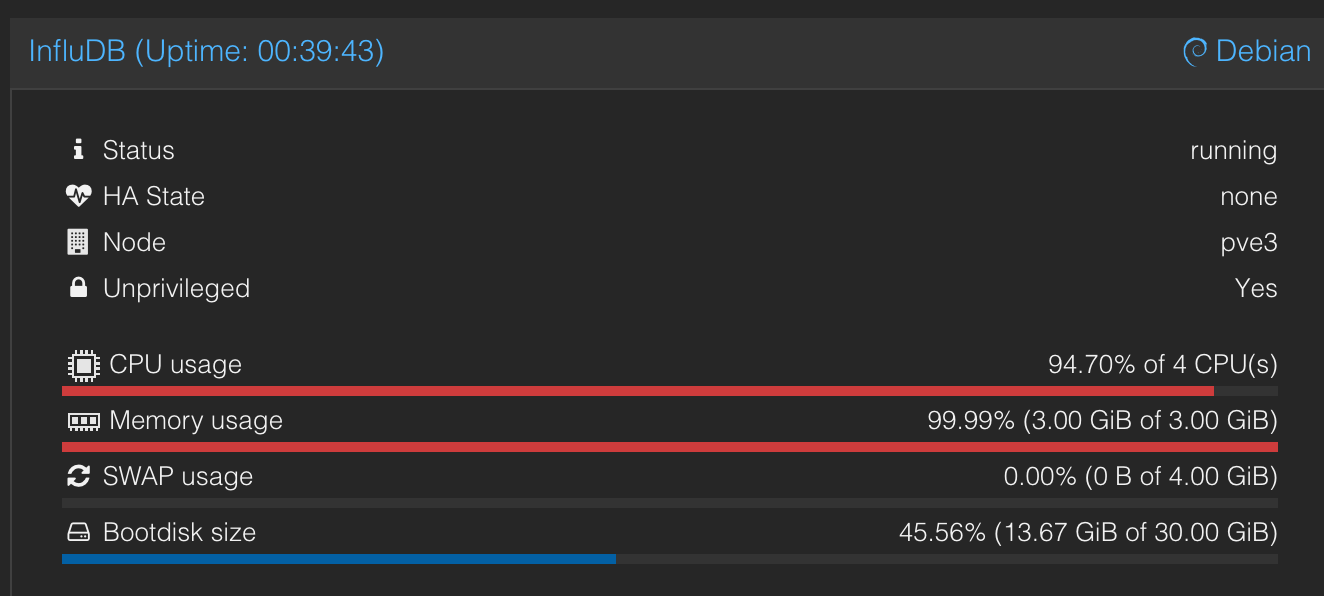Screen dimensions: 1324x596
Task: Click the red Memory usage progress bar
Action: tap(669, 447)
